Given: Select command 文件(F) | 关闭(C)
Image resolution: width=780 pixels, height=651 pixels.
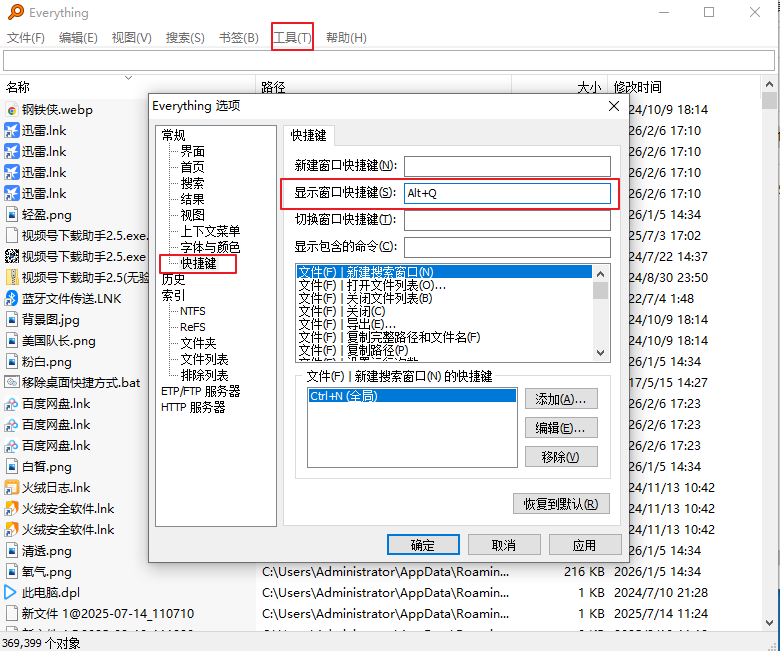Looking at the screenshot, I should click(x=342, y=311).
